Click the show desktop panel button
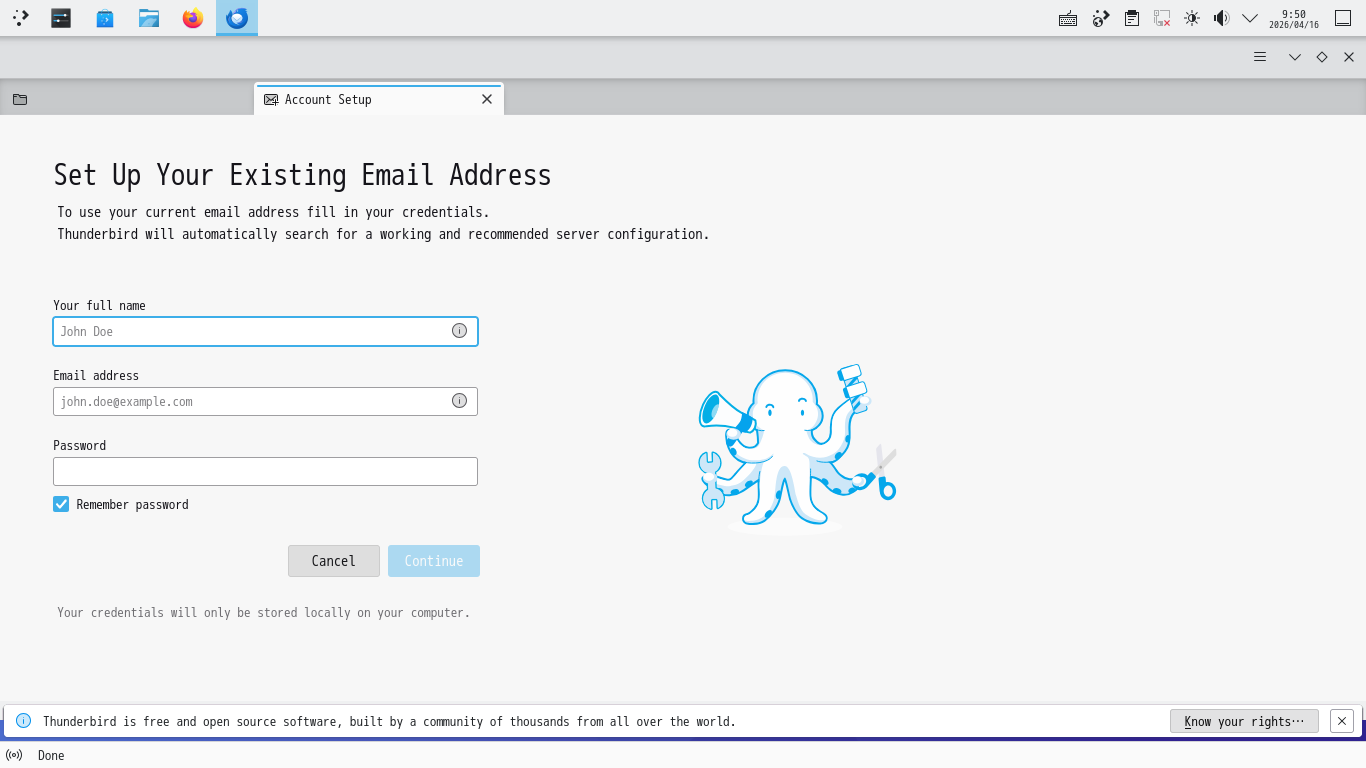 tap(1343, 18)
